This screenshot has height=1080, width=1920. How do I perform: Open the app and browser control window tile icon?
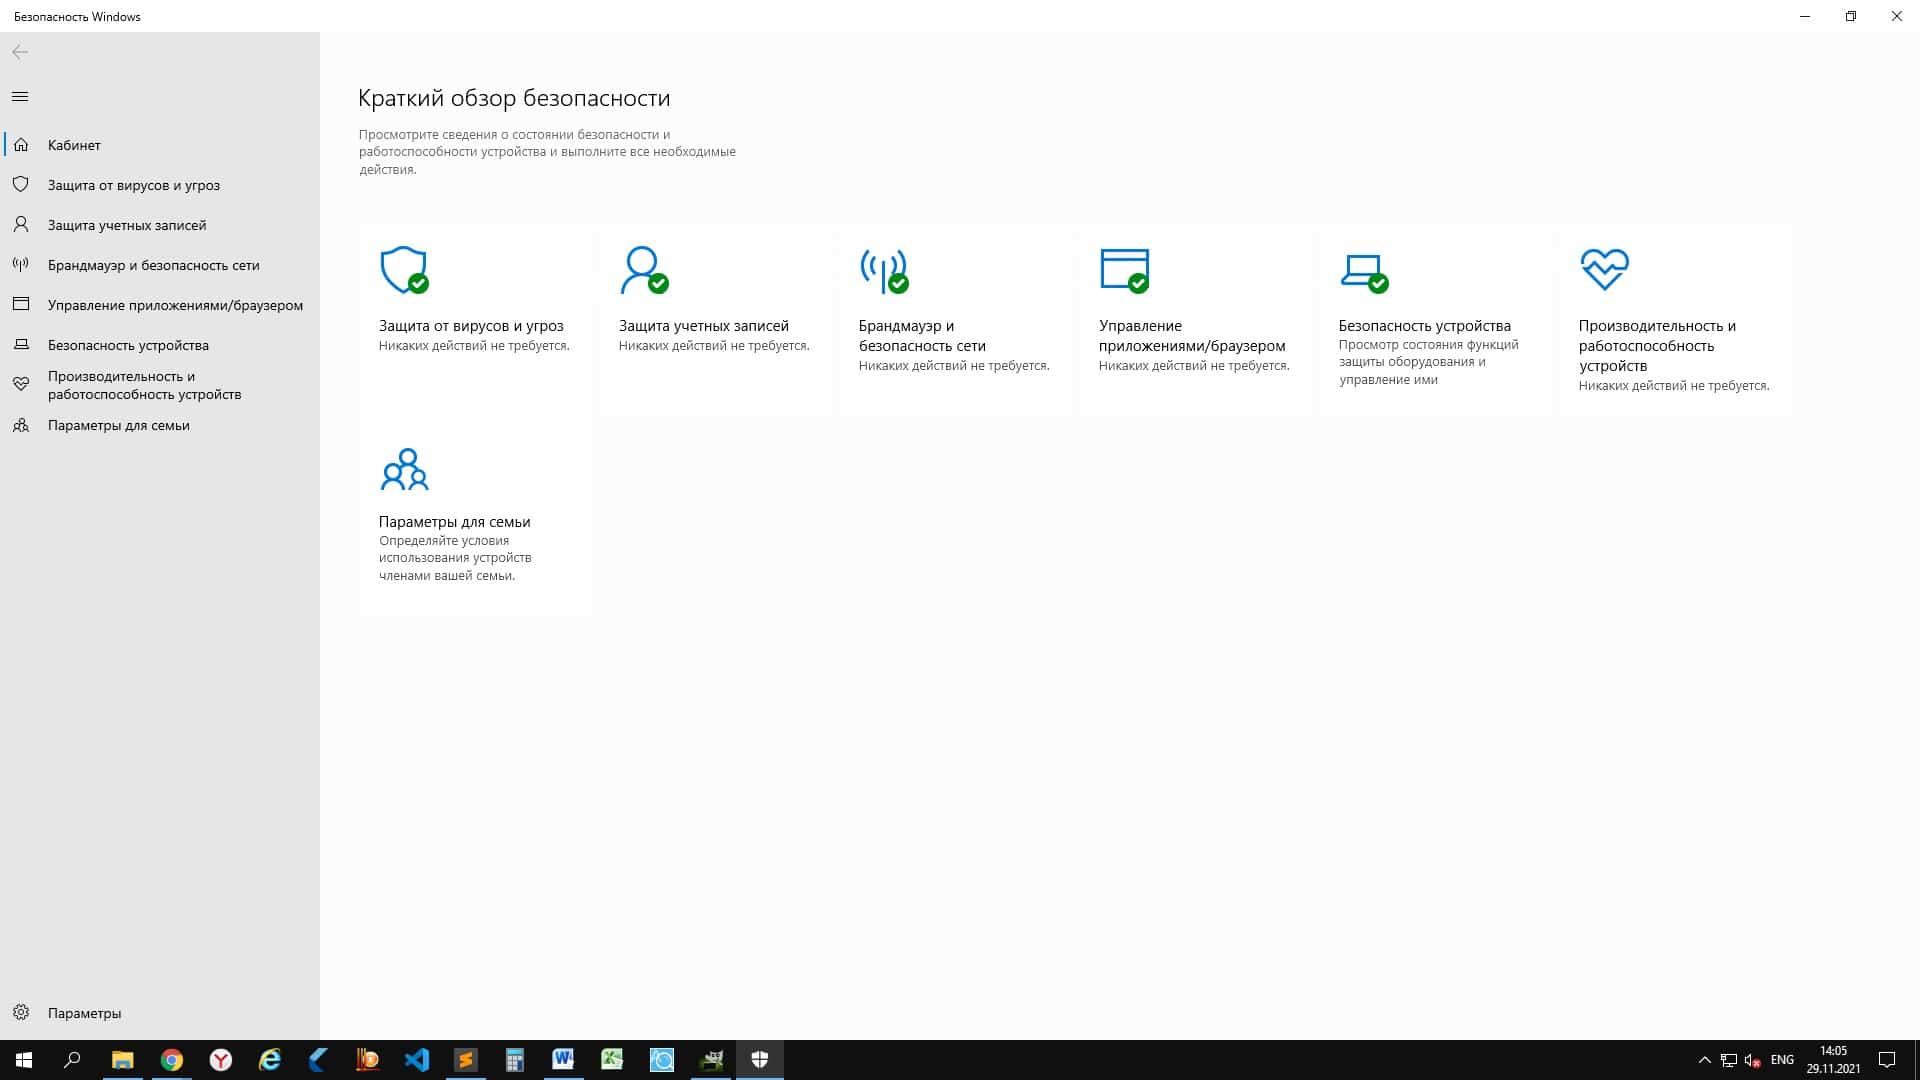1124,270
